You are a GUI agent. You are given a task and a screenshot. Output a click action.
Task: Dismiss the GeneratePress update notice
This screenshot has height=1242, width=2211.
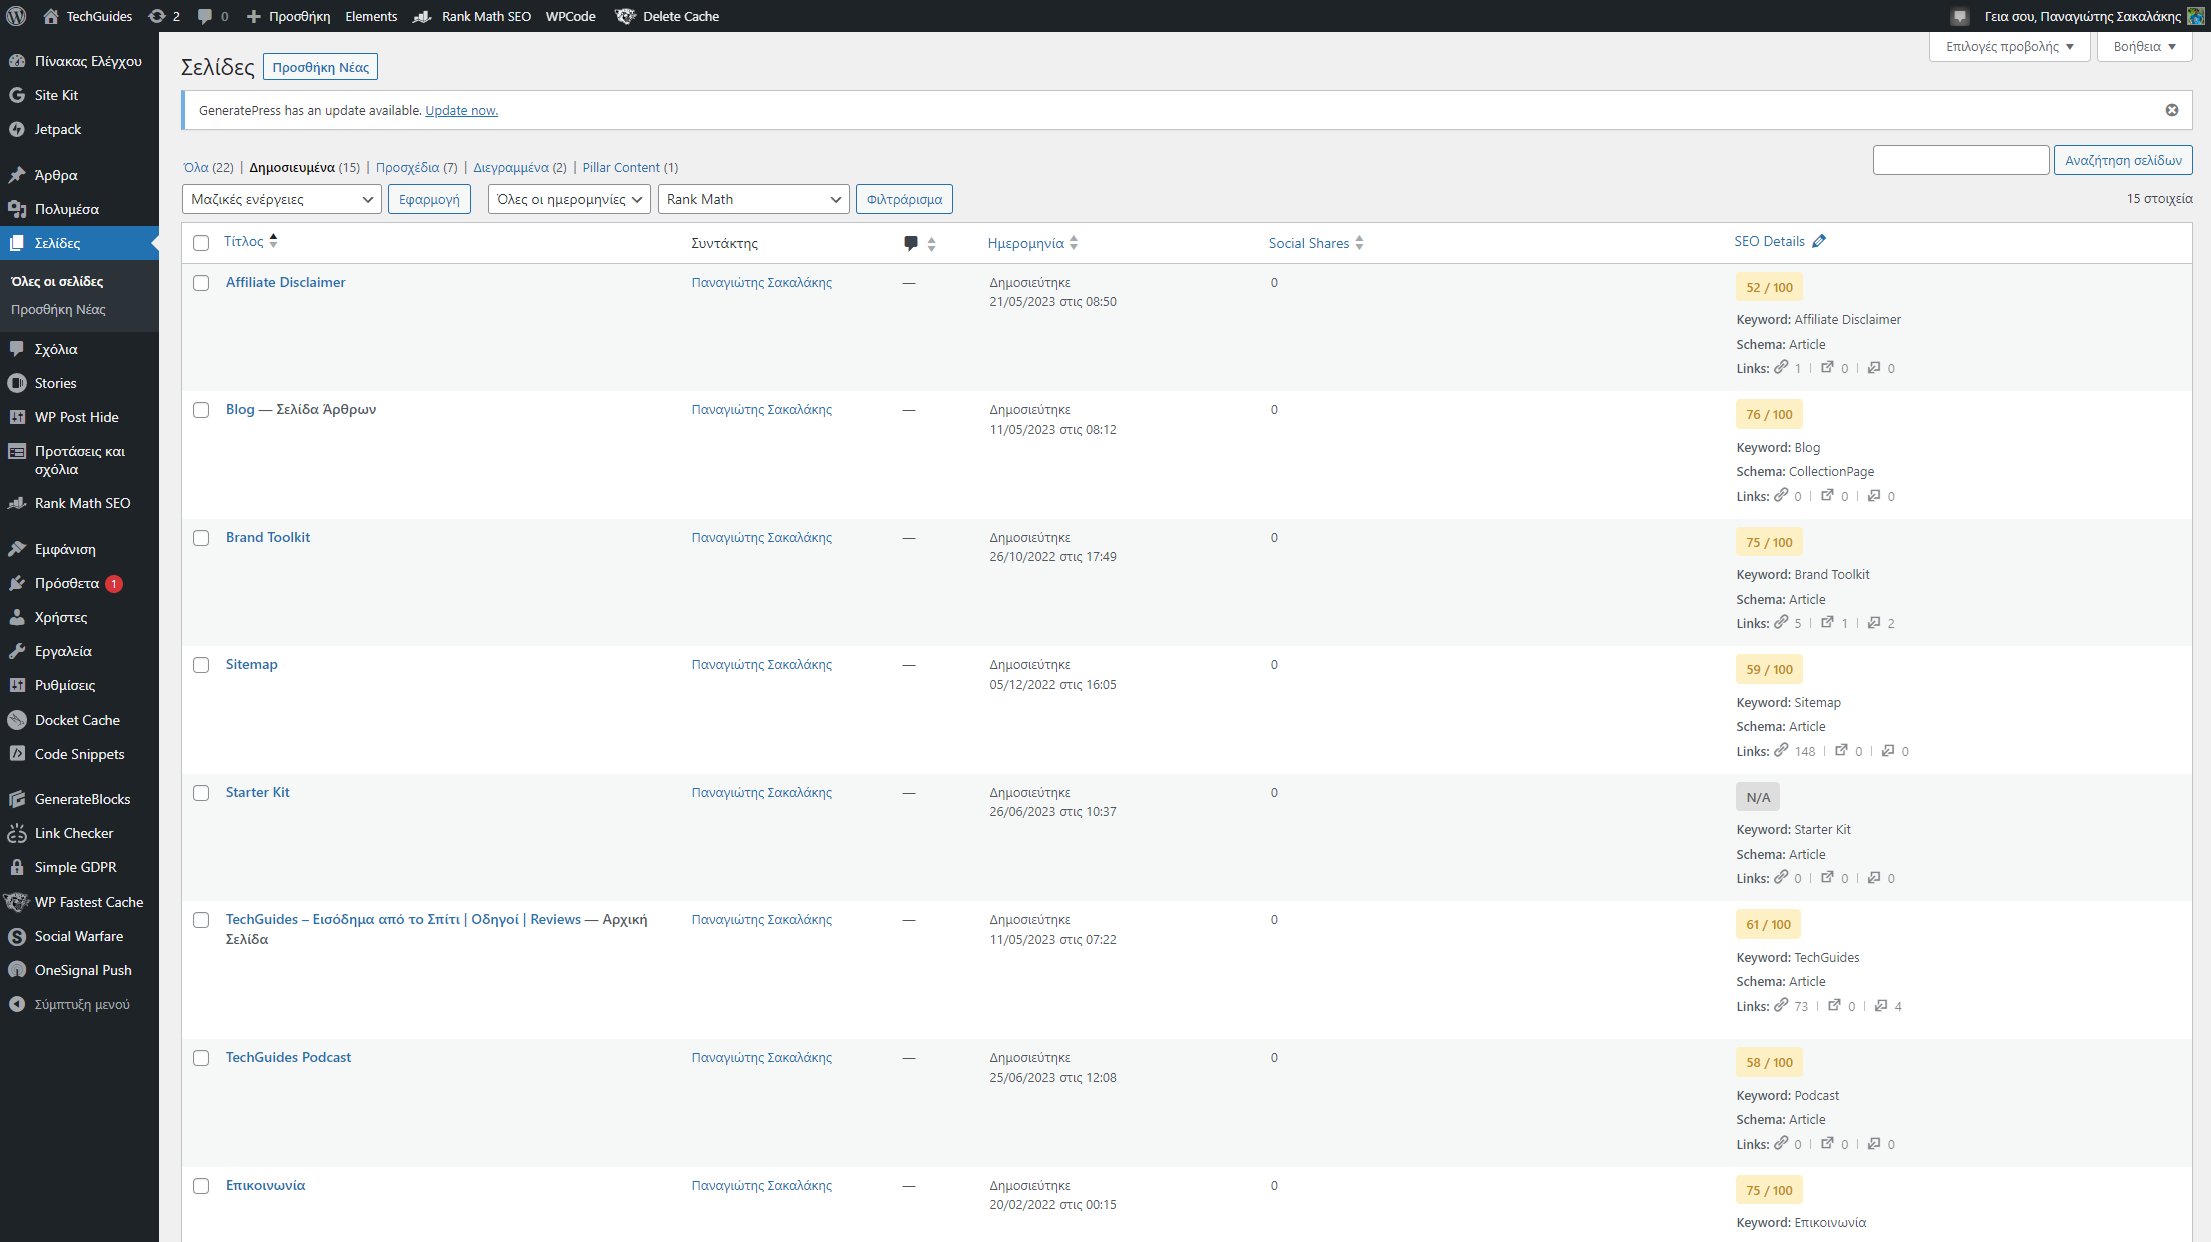click(x=2171, y=110)
